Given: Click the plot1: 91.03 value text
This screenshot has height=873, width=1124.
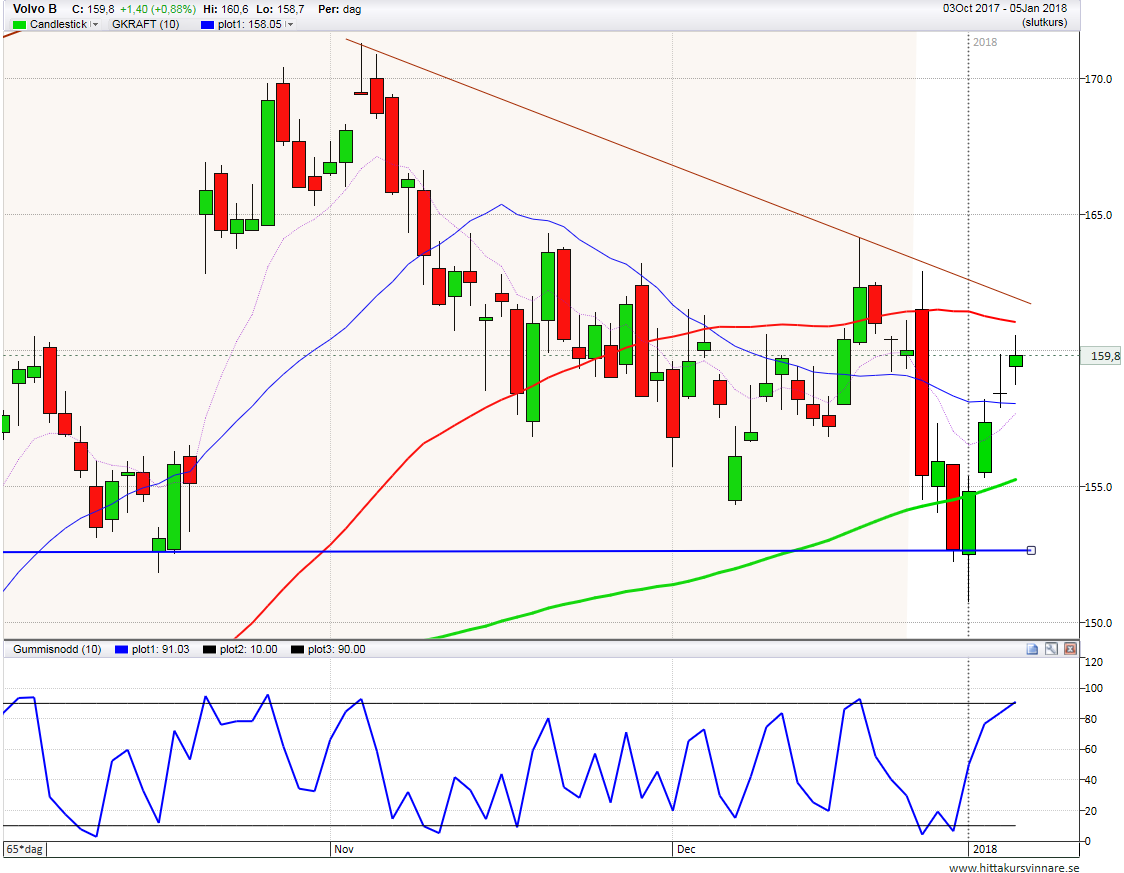Looking at the screenshot, I should [x=161, y=649].
